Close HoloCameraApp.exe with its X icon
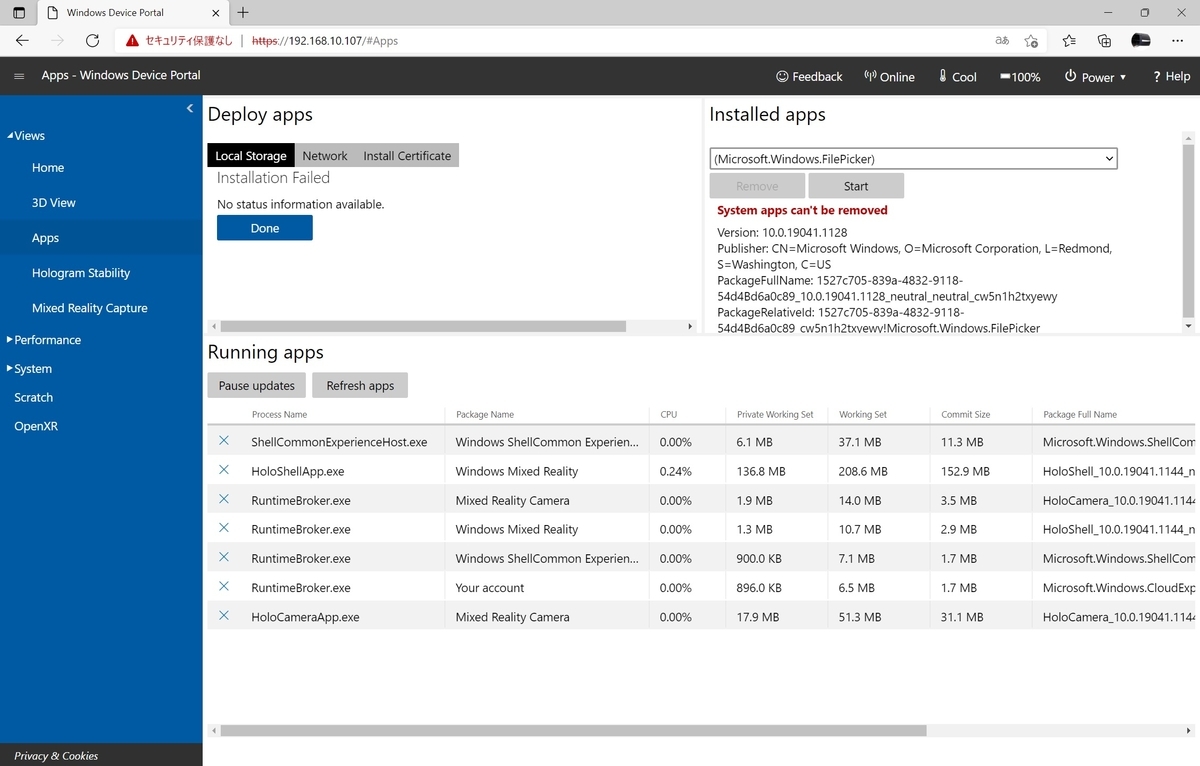This screenshot has height=766, width=1200. (x=224, y=616)
